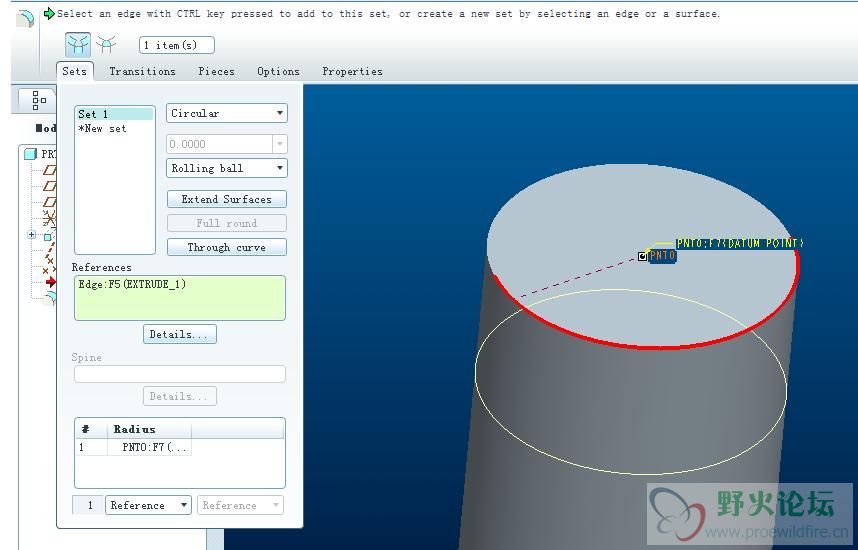The image size is (858, 550).
Task: Expand the collapsed feature node in model tree
Action: click(32, 235)
